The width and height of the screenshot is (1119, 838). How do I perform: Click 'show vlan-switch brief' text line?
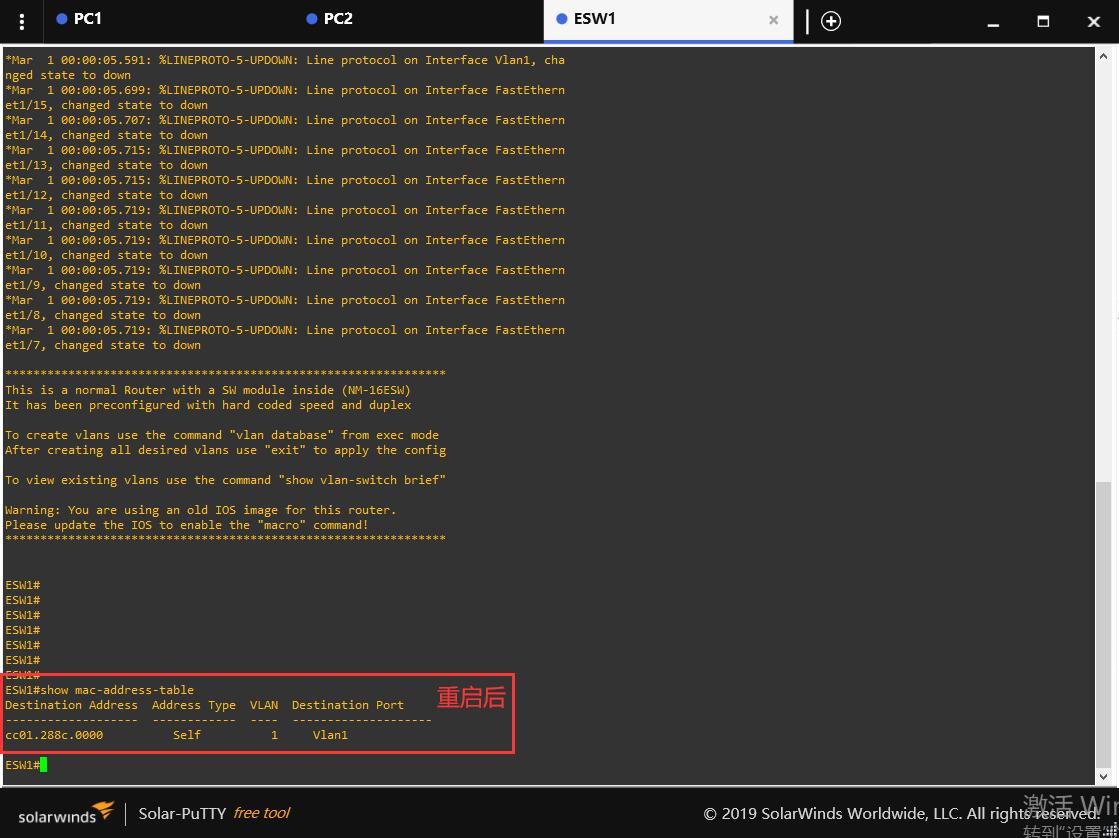(226, 480)
